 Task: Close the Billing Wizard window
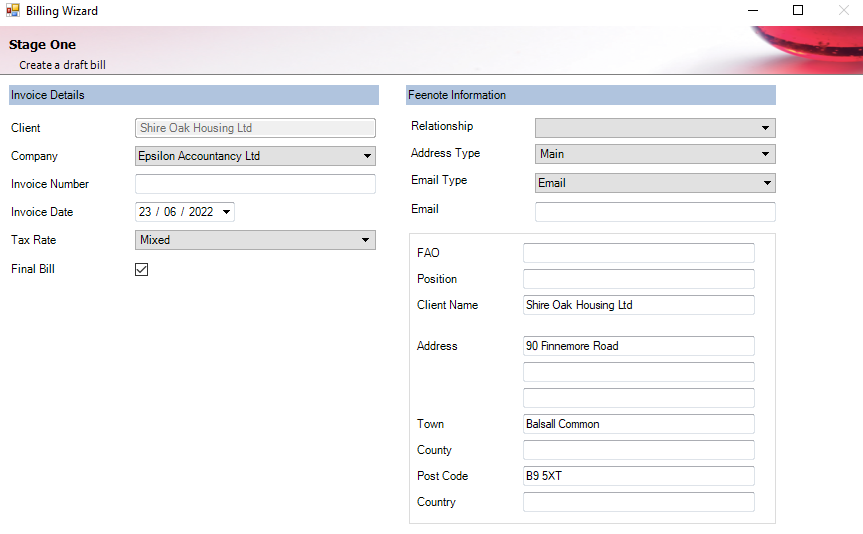(x=844, y=10)
